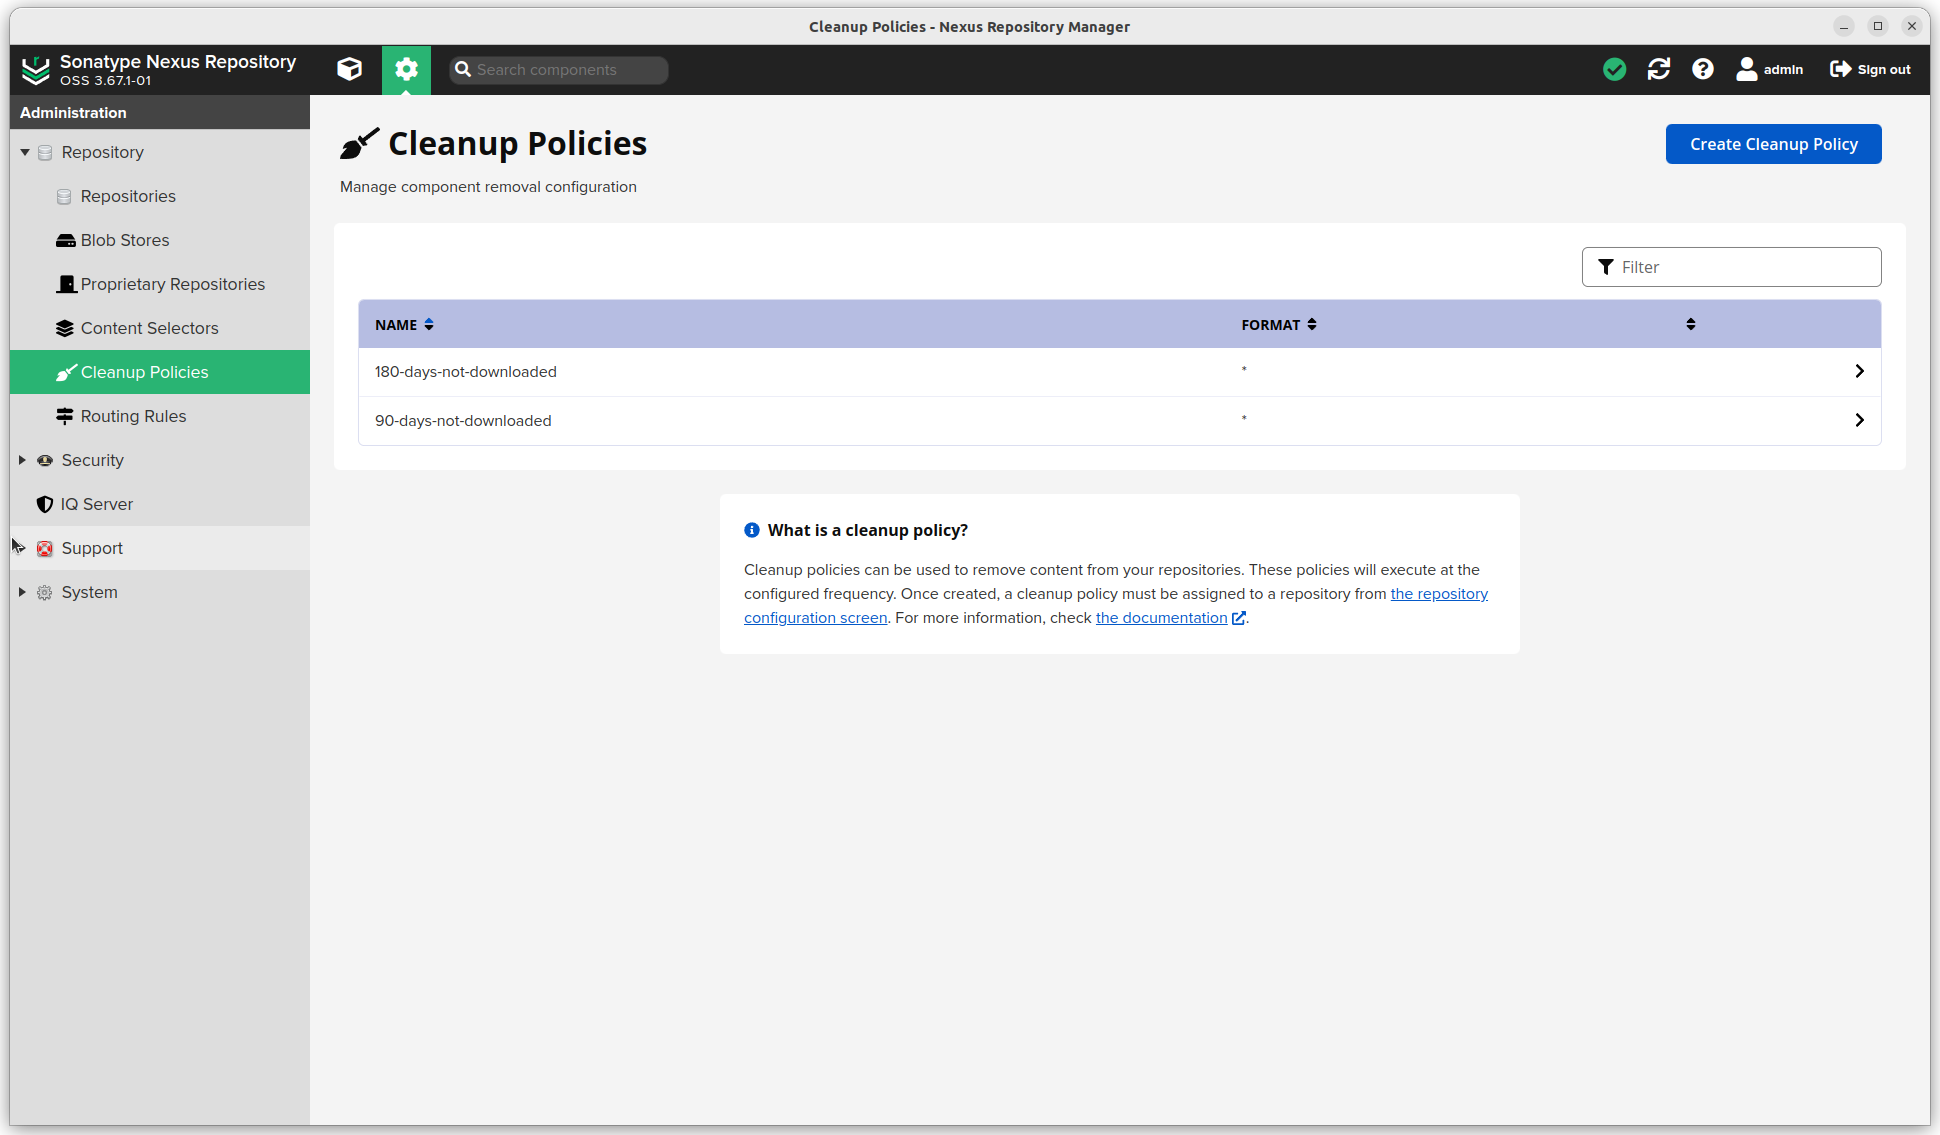Viewport: 1940px width, 1135px height.
Task: Select the 90-days-not-downloaded row name
Action: [463, 421]
